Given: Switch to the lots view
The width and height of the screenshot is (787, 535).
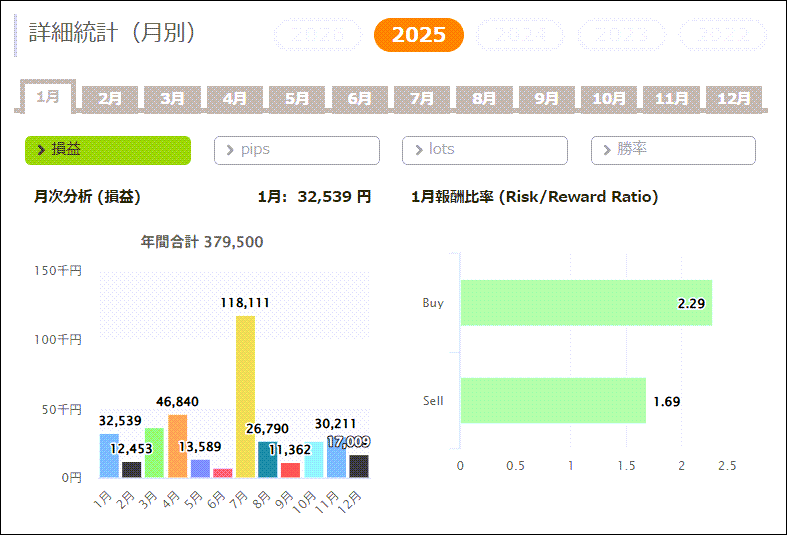Looking at the screenshot, I should [485, 150].
